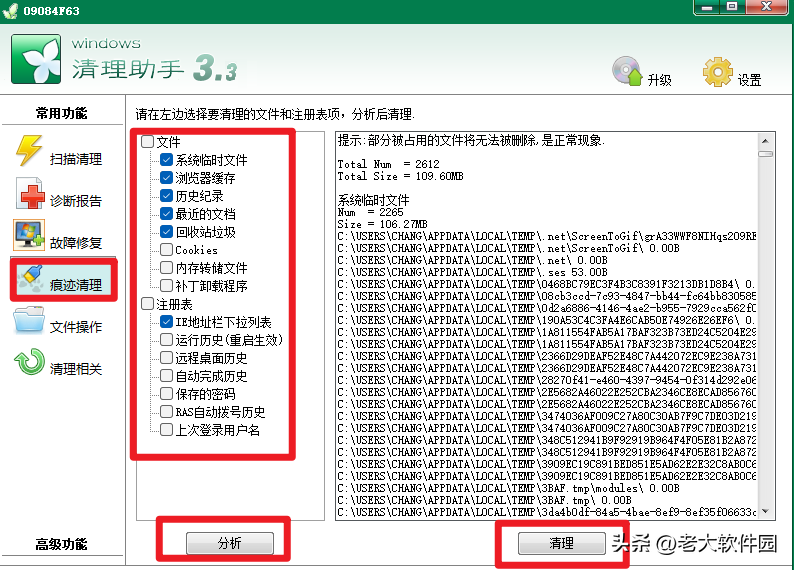Screen dimensions: 794x570
Task: Click the results scrollbar thumb
Action: click(765, 154)
